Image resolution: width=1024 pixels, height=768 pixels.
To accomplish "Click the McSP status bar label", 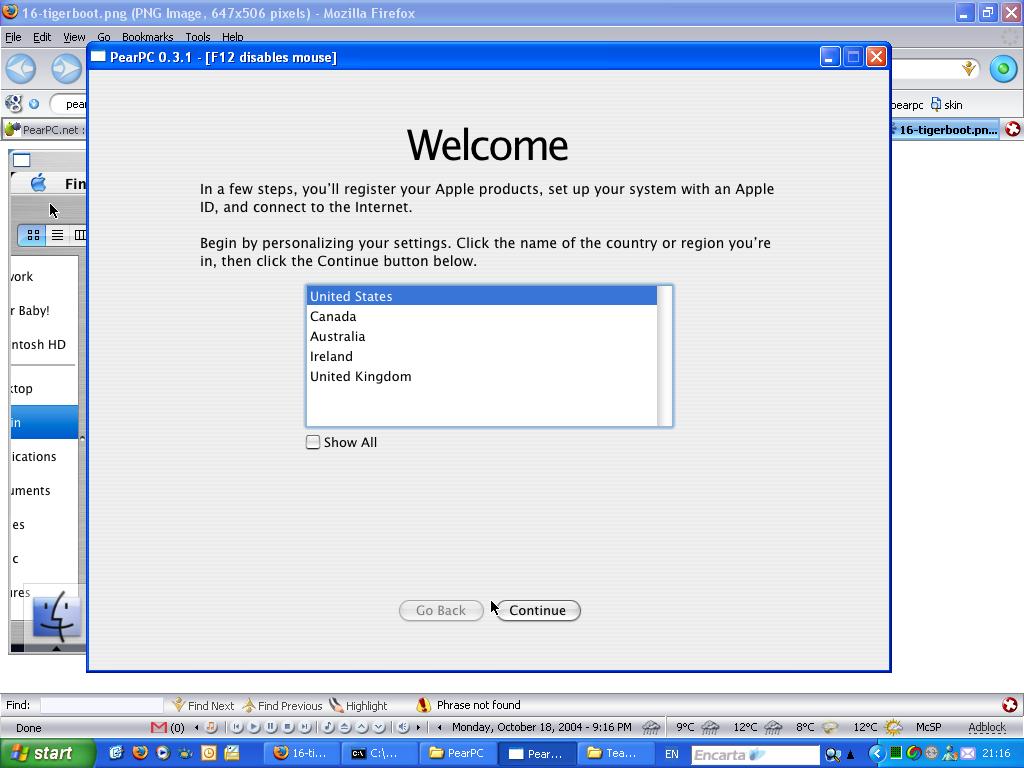I will pos(929,727).
